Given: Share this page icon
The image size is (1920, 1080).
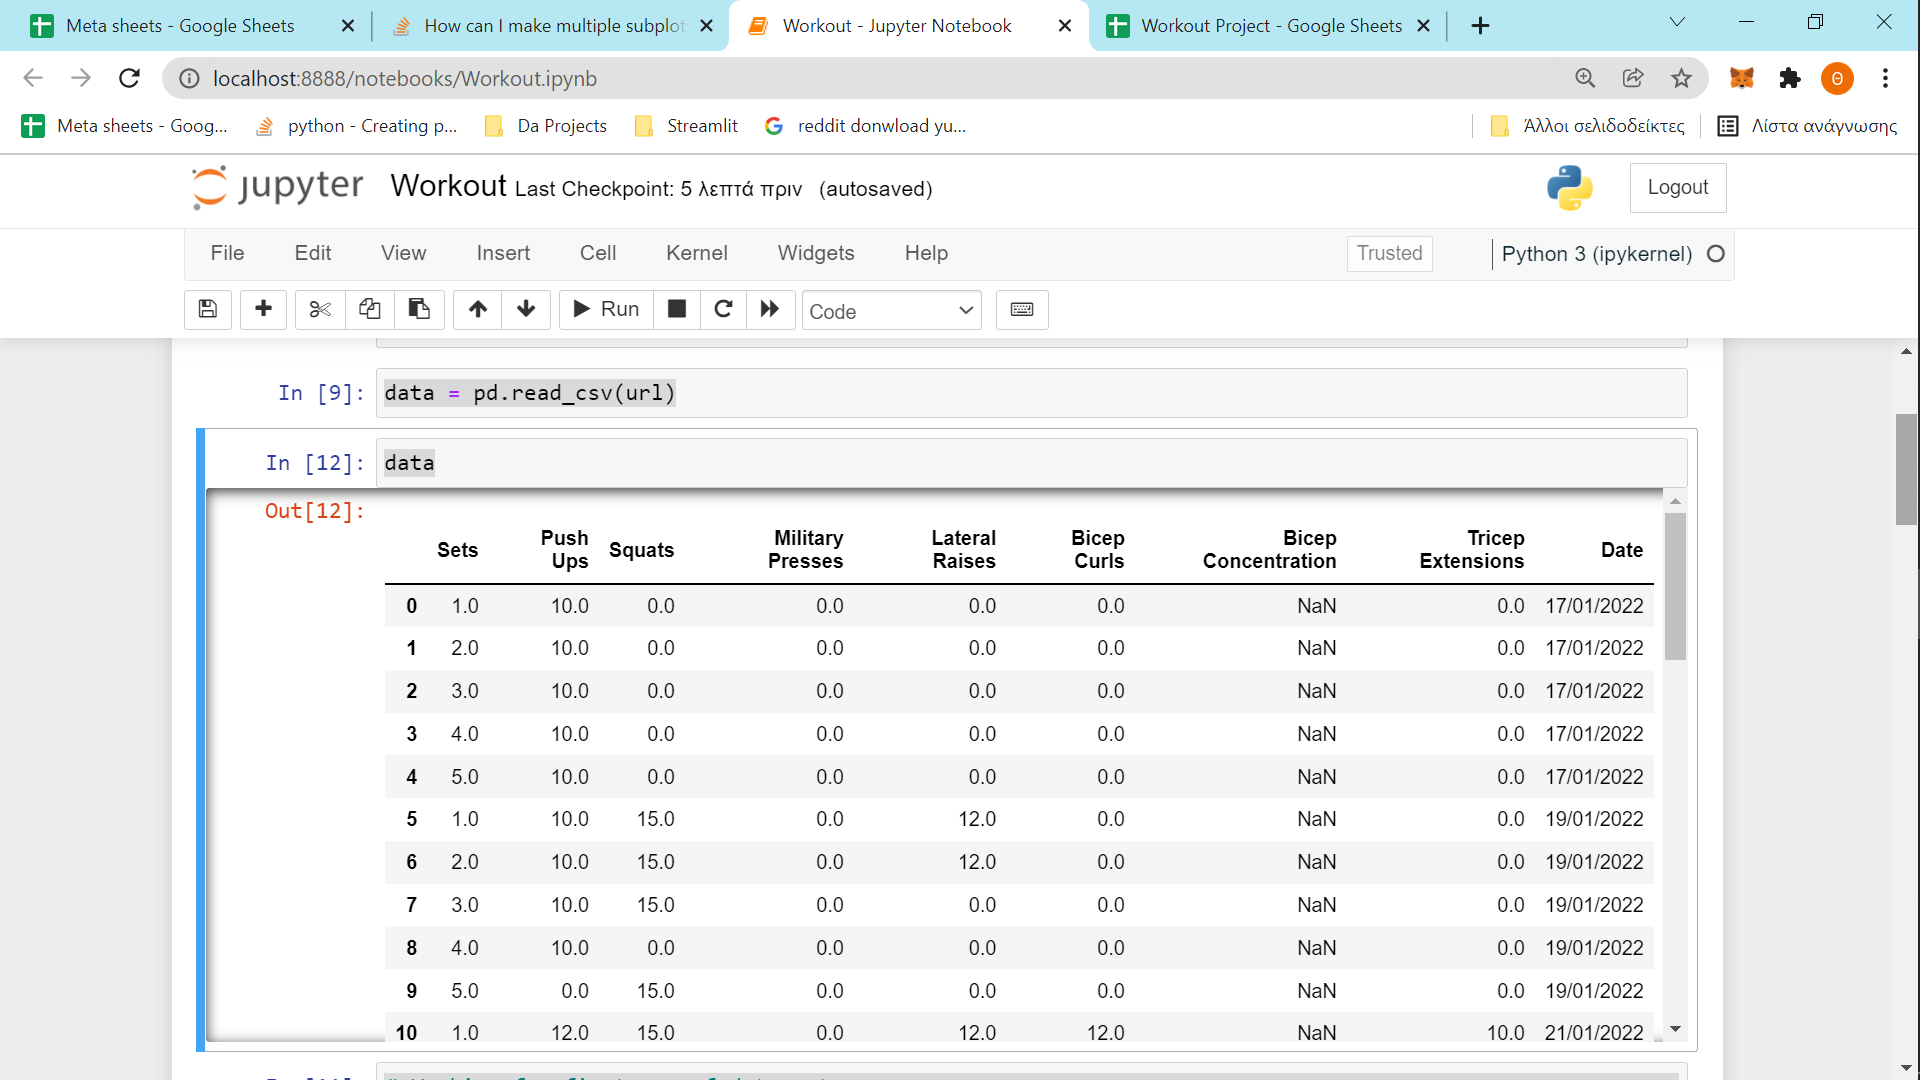Looking at the screenshot, I should 1633,78.
